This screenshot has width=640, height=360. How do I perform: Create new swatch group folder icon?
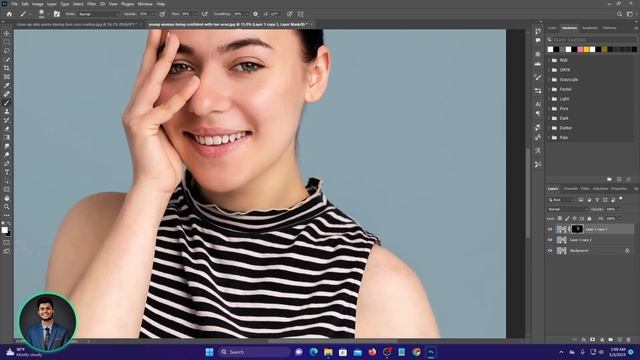[609, 179]
